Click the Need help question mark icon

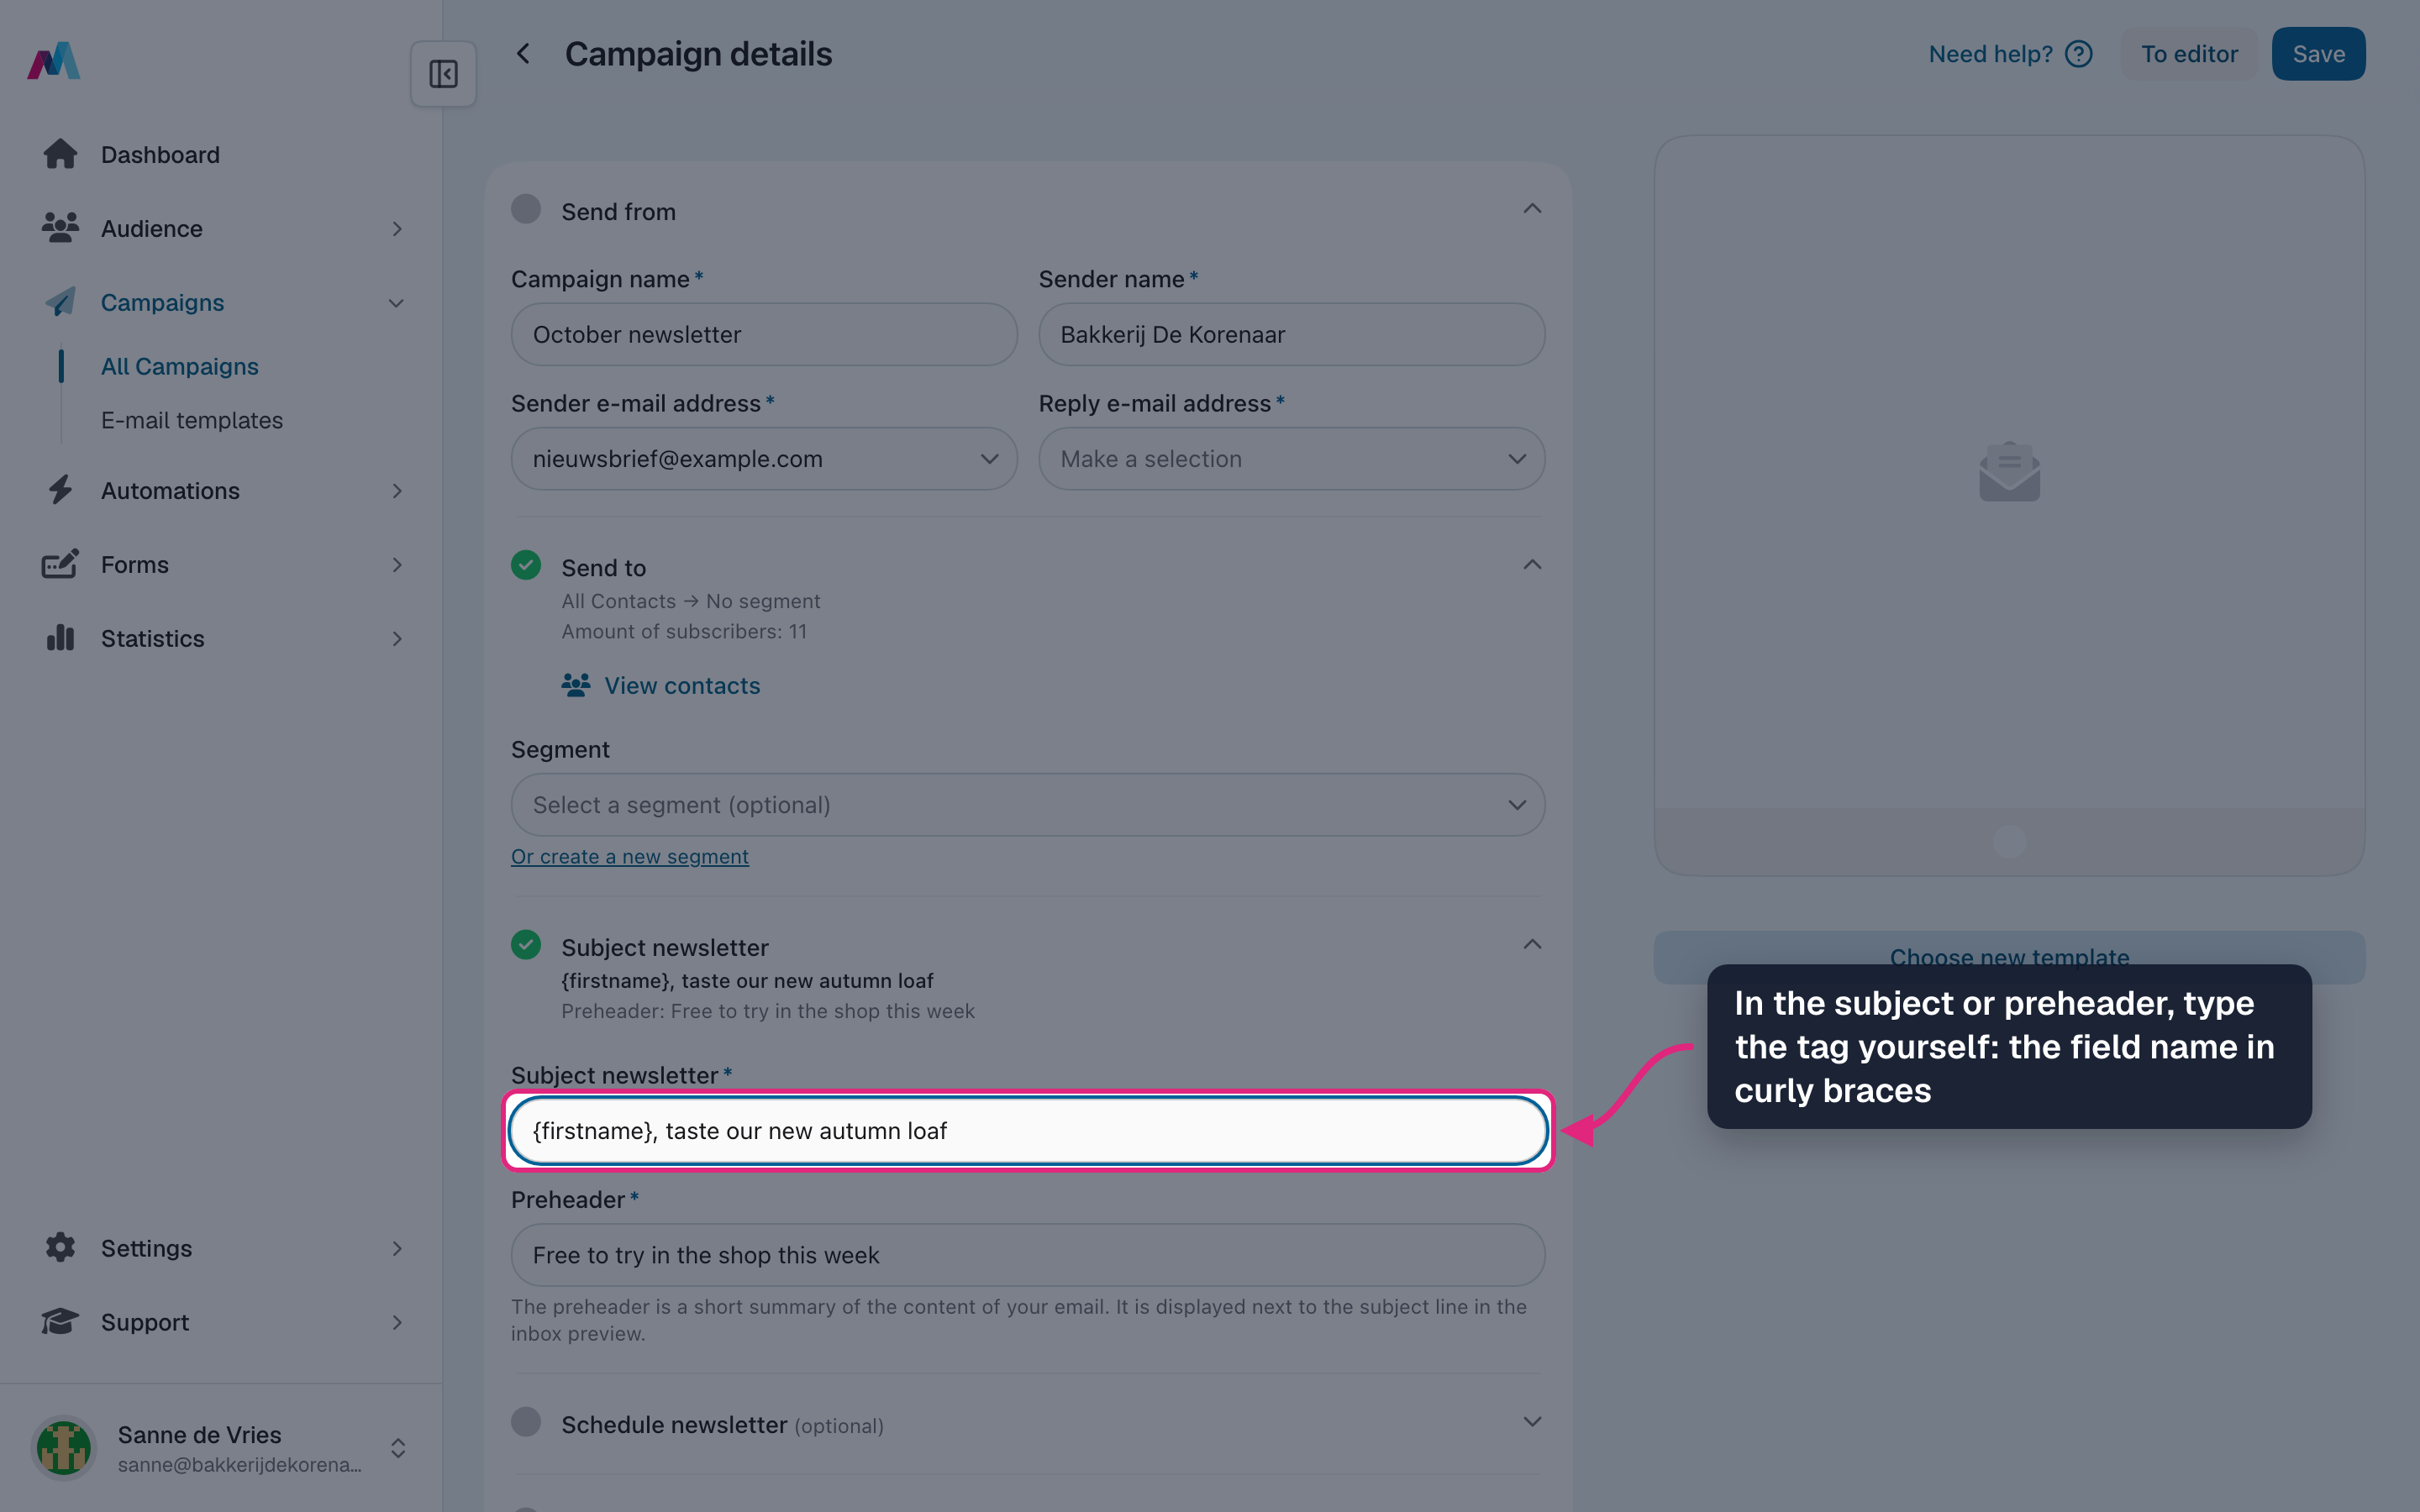pos(2079,54)
